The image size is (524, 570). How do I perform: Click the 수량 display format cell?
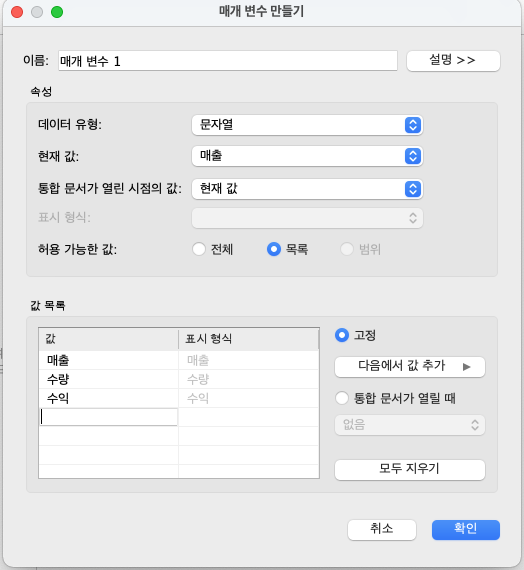click(x=249, y=380)
